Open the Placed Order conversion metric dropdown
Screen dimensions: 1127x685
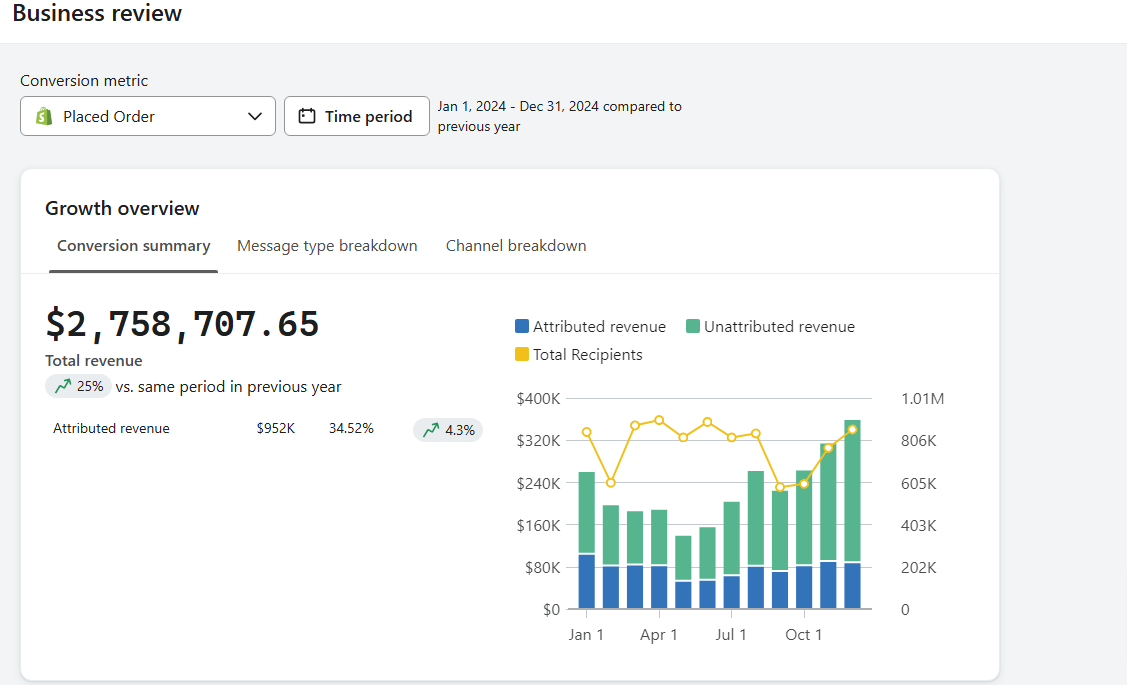tap(147, 115)
